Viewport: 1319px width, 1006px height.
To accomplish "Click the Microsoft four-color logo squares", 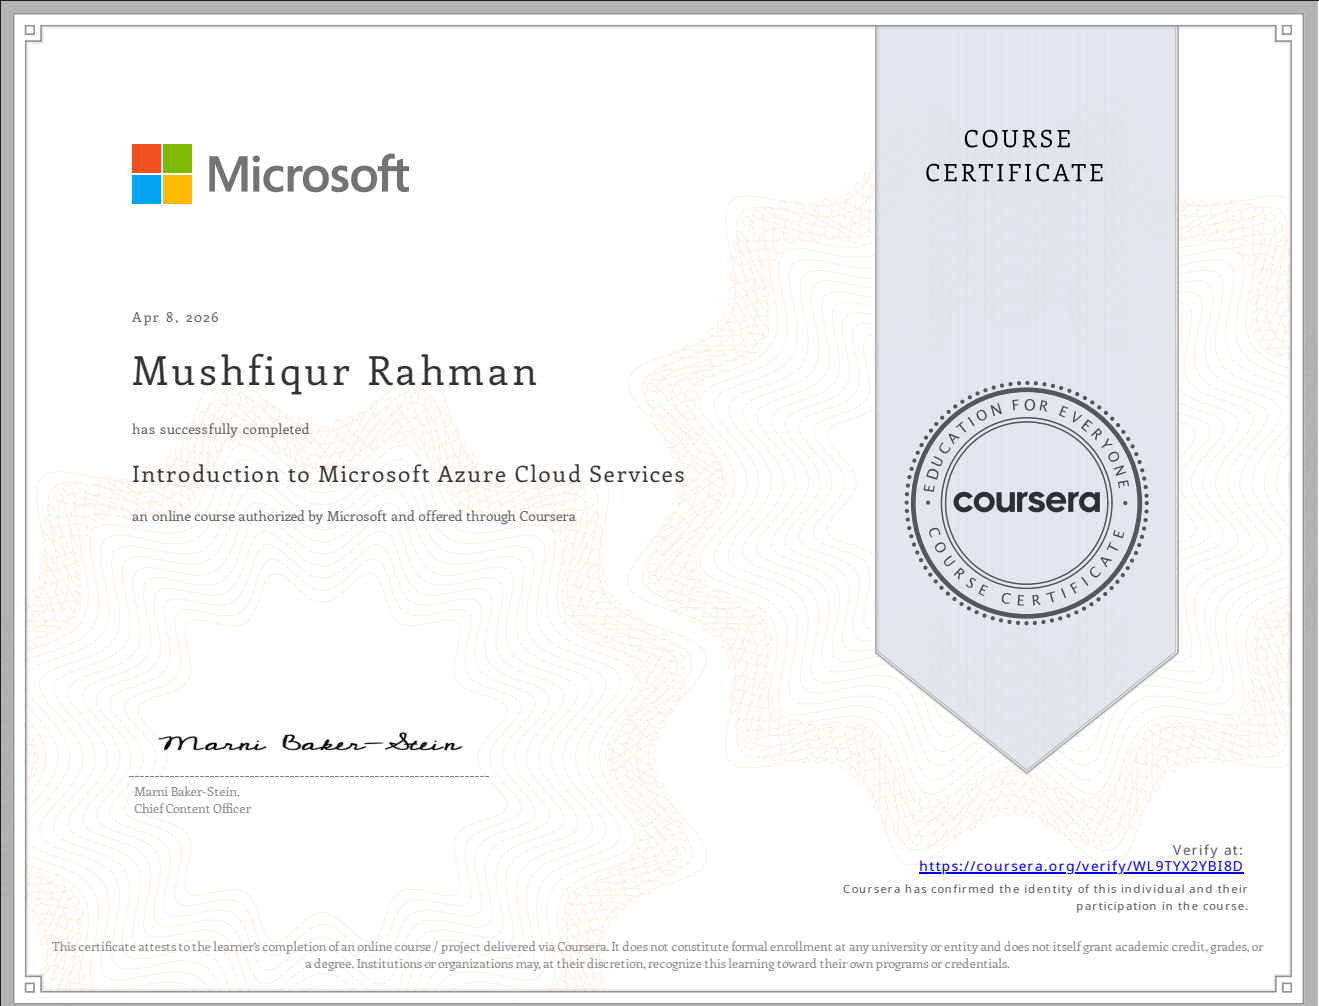I will click(x=162, y=174).
